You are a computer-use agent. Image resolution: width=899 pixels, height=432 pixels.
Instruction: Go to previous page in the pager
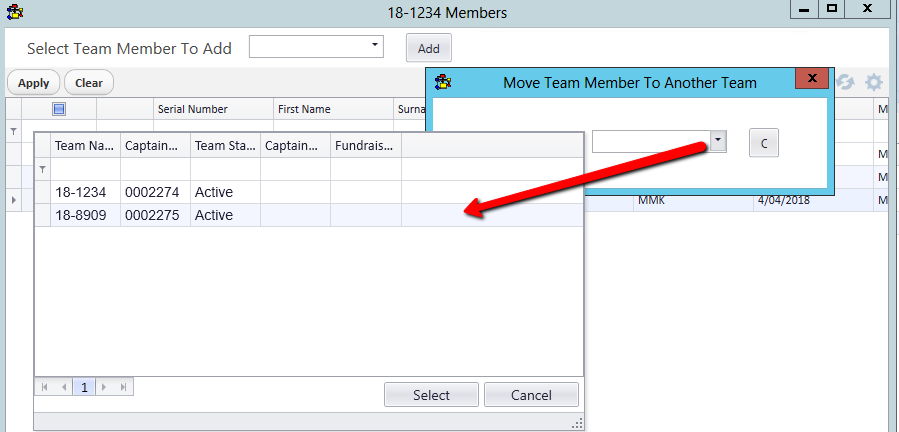point(64,386)
